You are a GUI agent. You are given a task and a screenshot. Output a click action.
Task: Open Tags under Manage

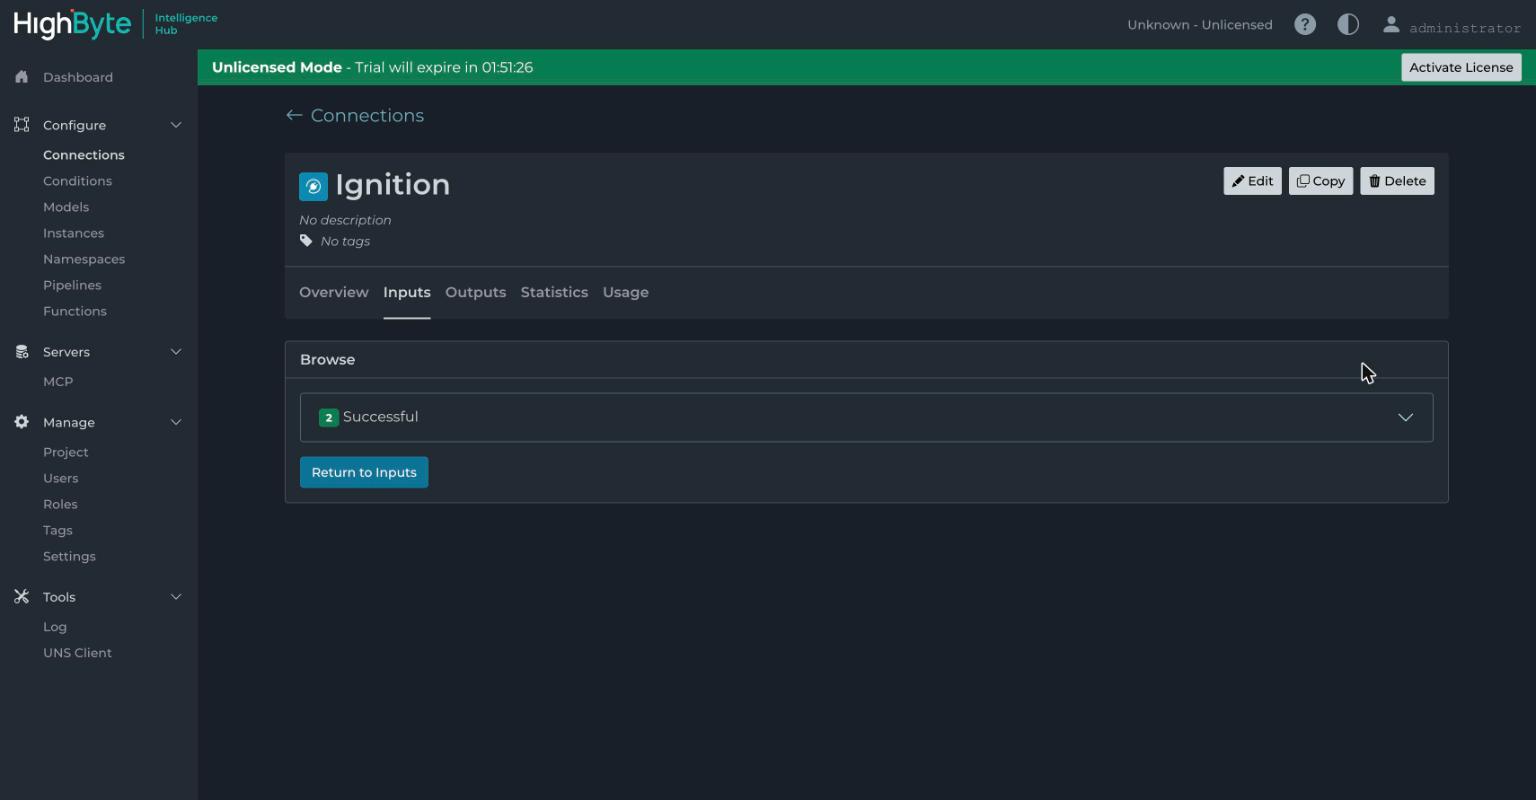(58, 530)
